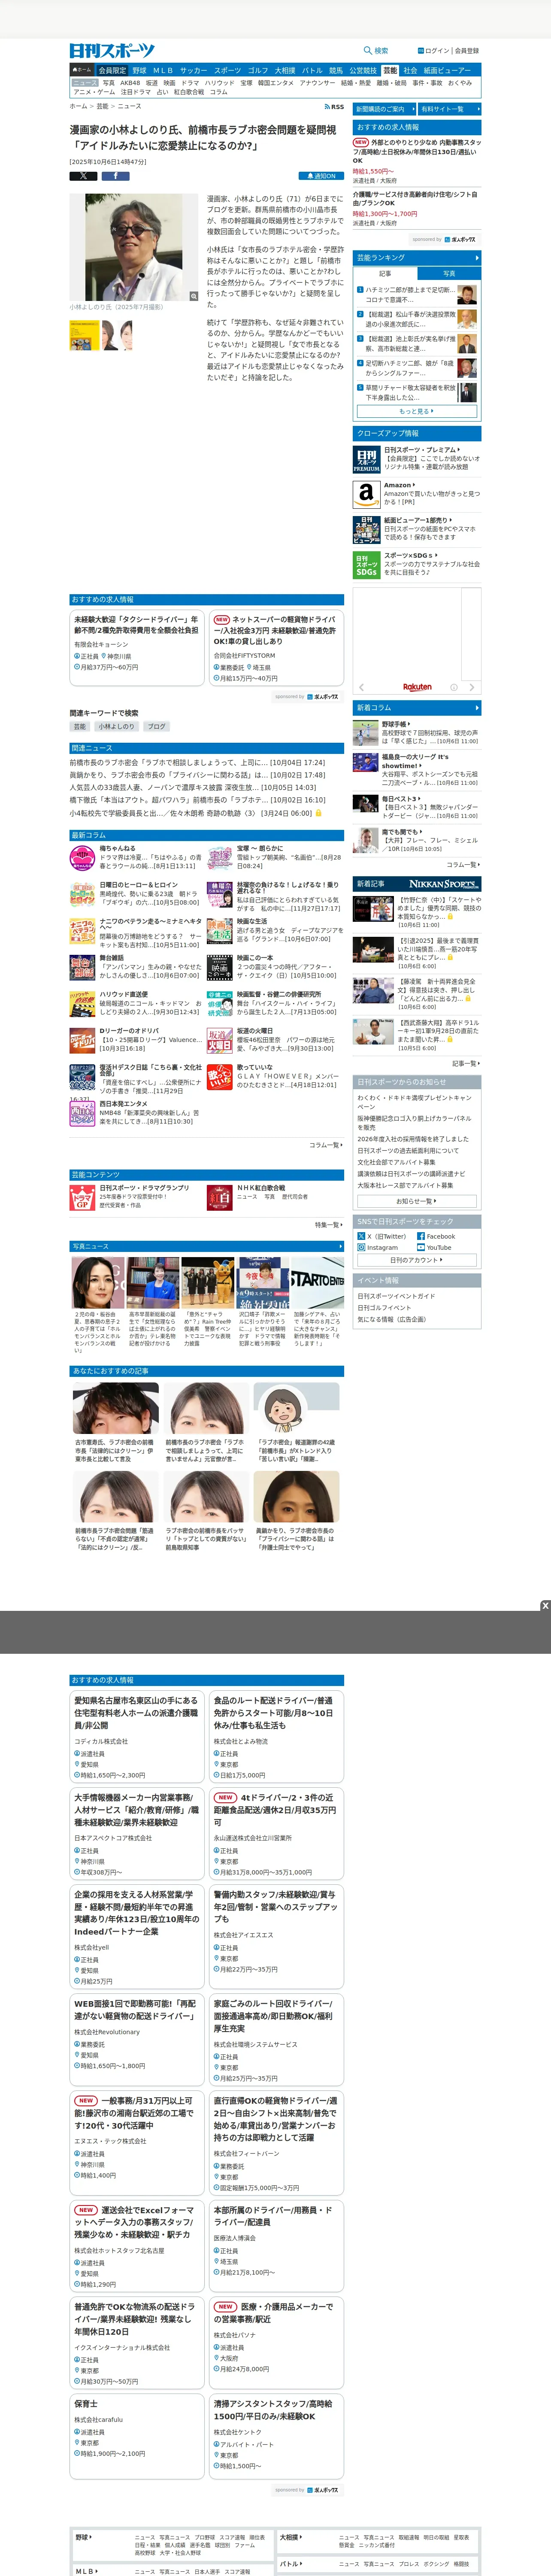Open the 社会 navigation tab
The width and height of the screenshot is (551, 2576).
click(410, 71)
